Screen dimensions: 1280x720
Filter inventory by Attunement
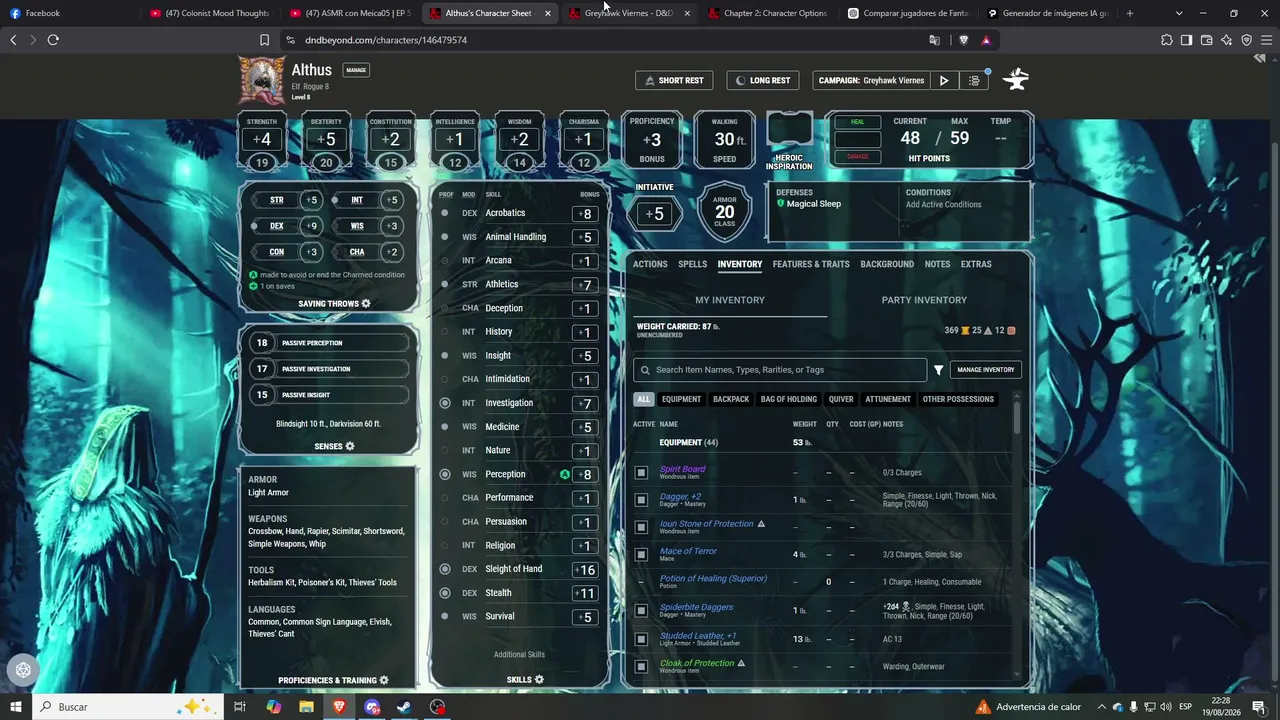coord(888,399)
